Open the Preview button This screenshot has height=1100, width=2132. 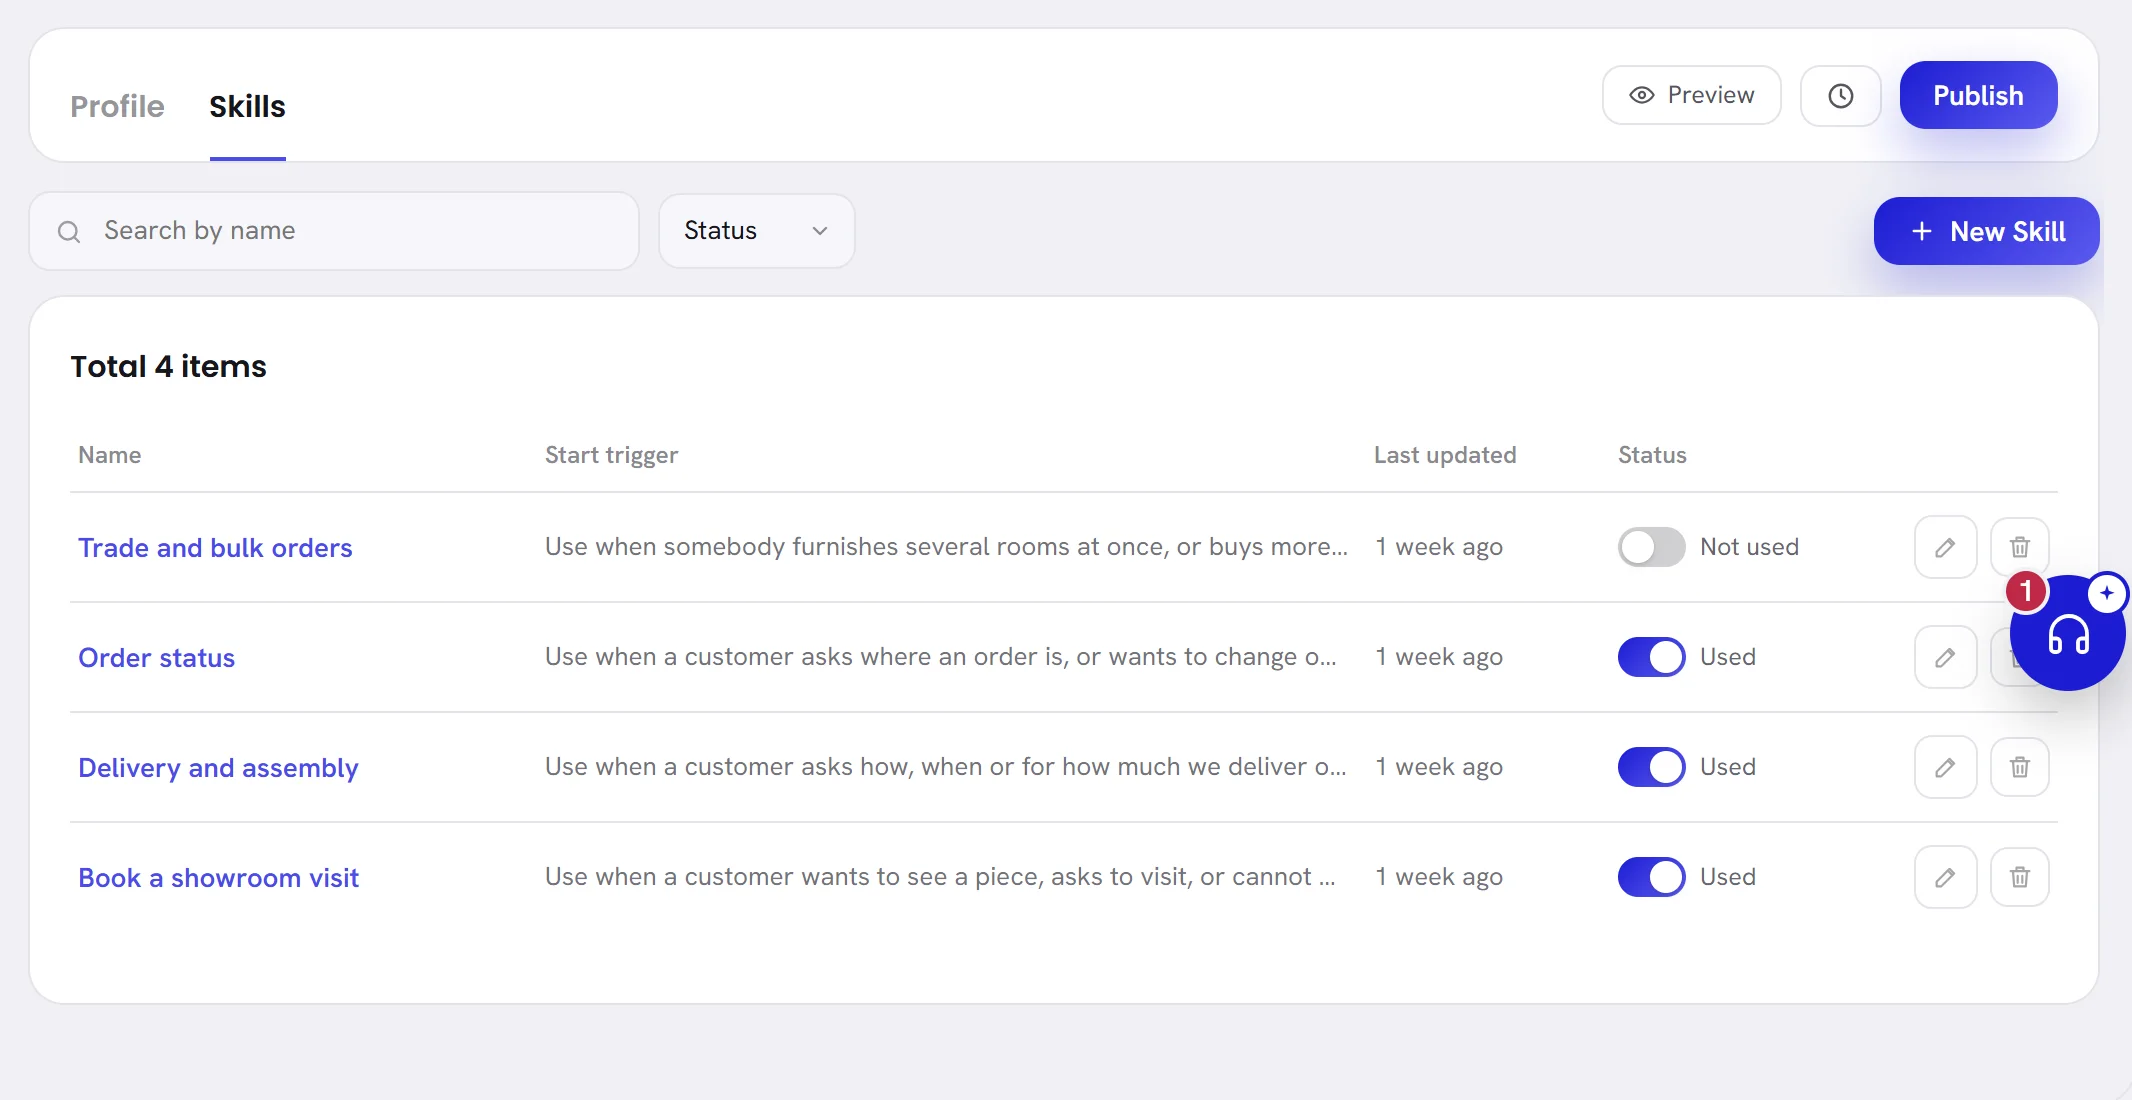pos(1691,95)
